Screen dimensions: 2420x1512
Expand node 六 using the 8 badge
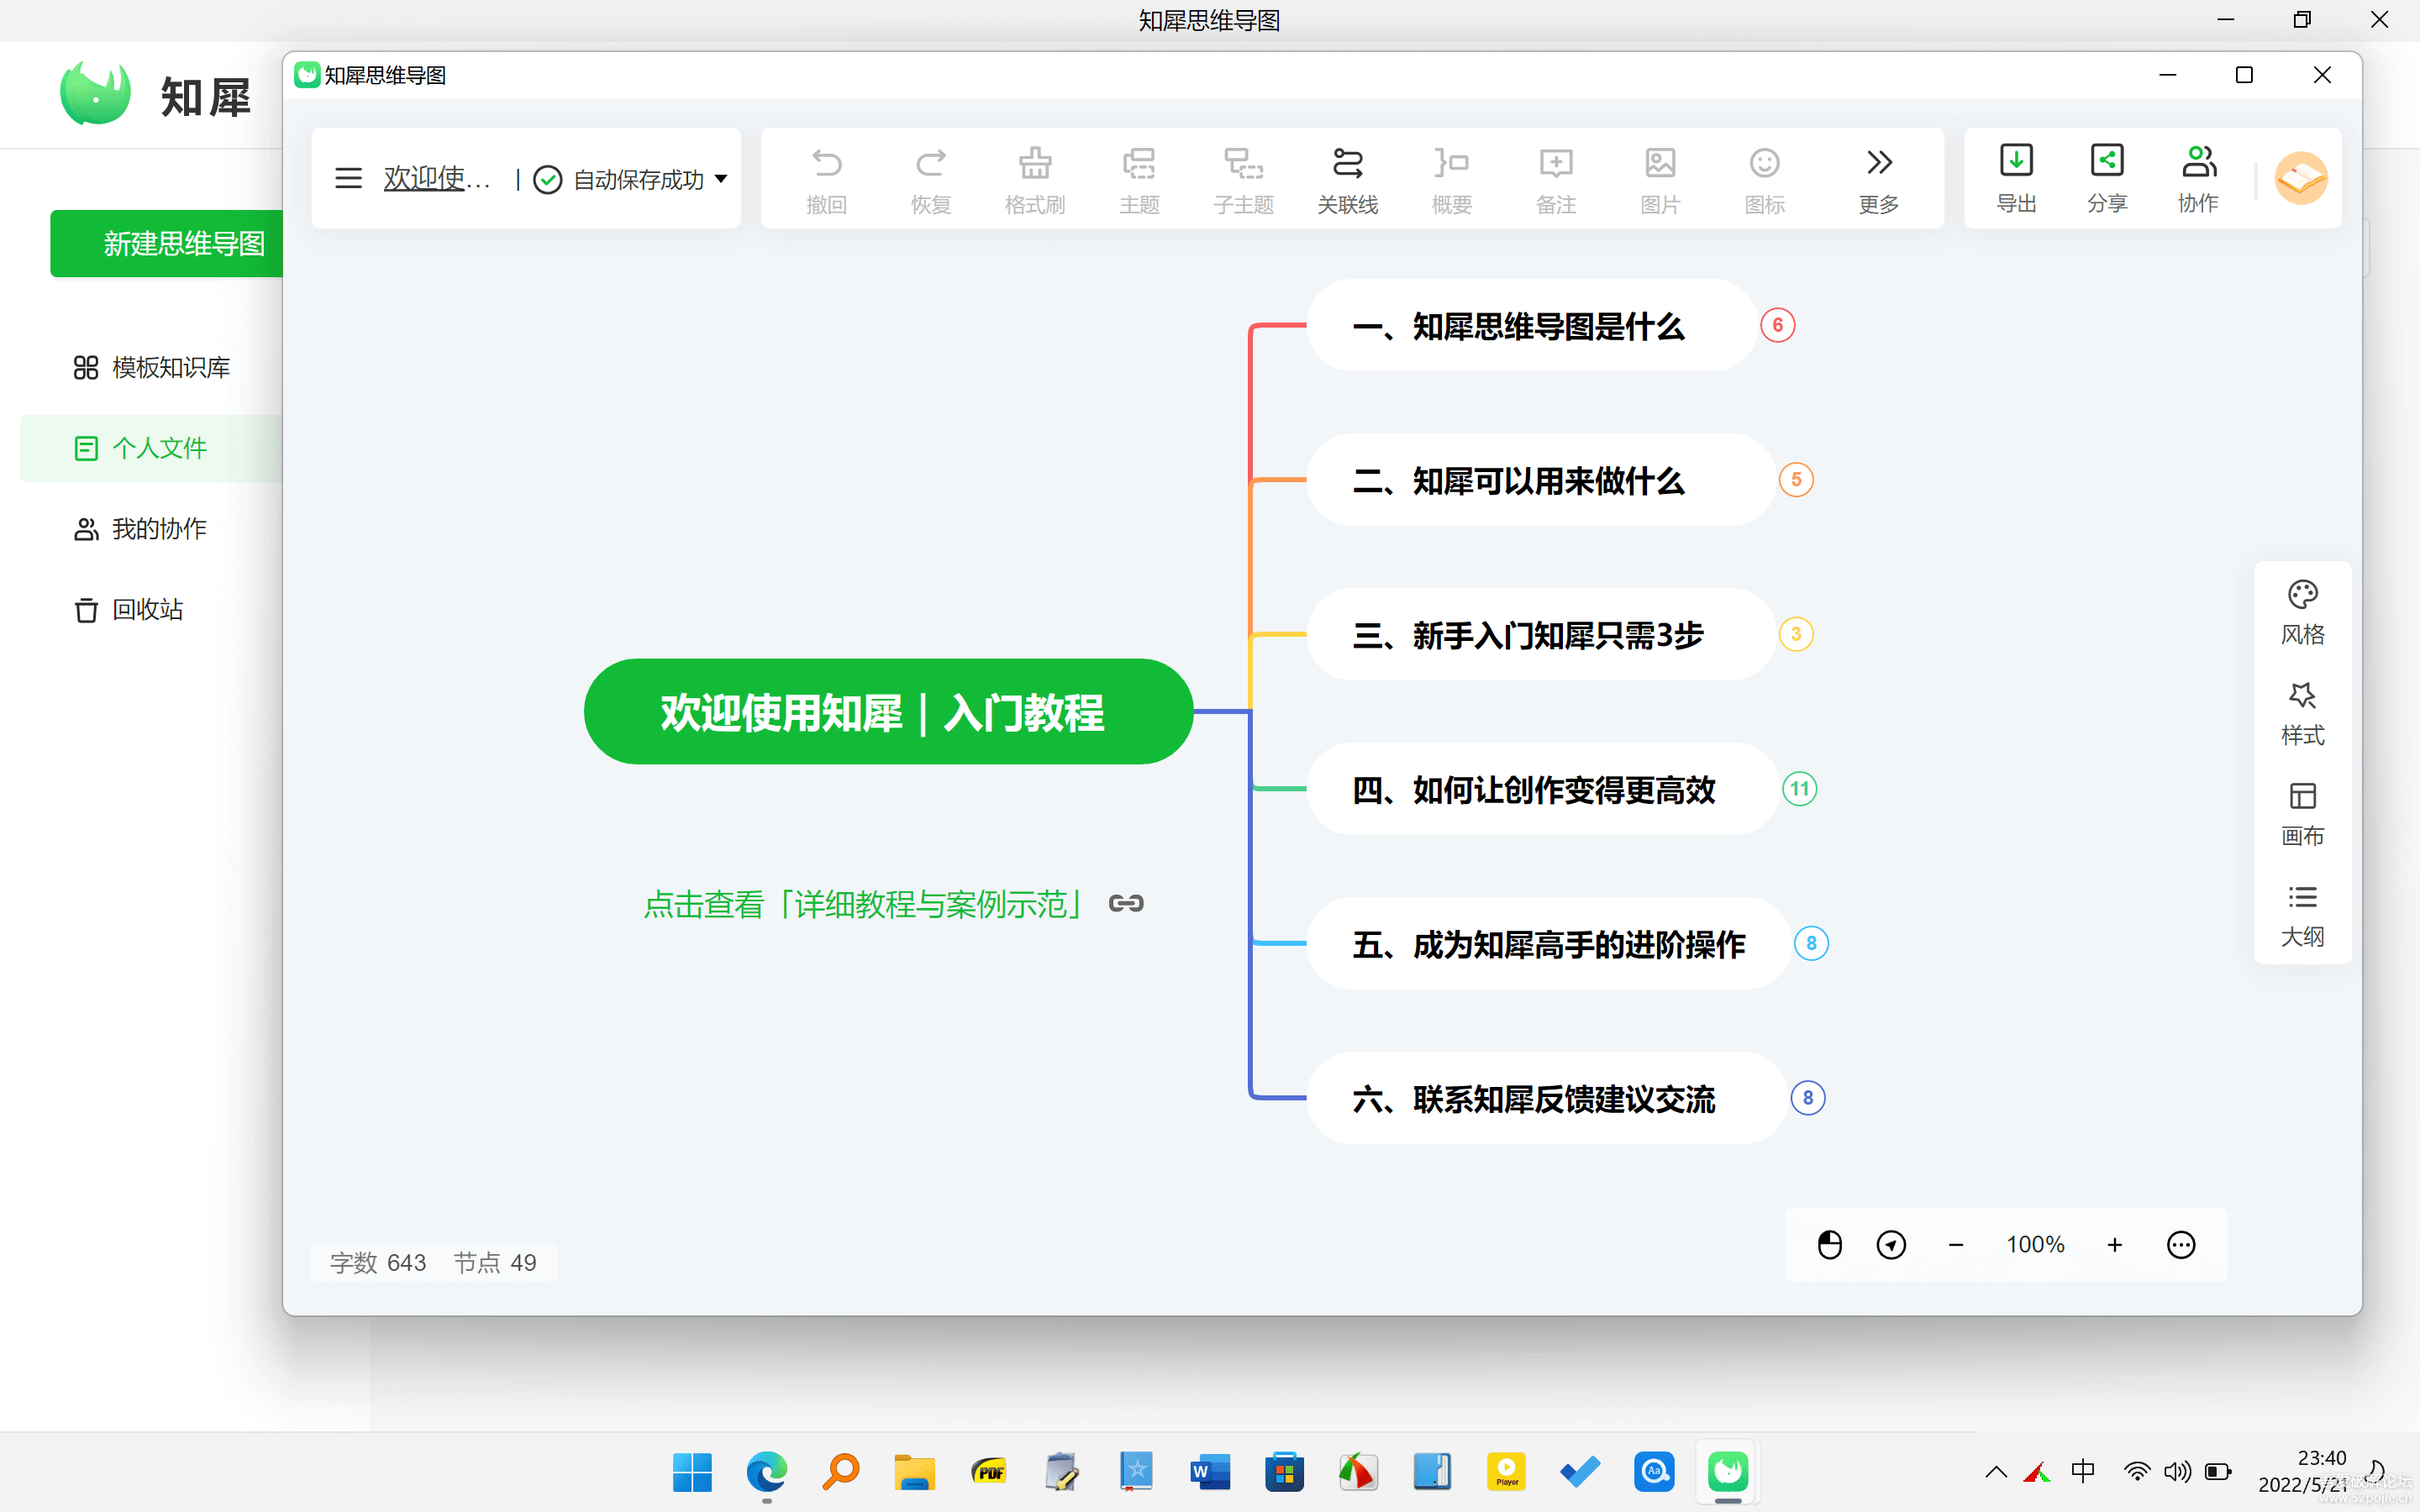click(1807, 1098)
